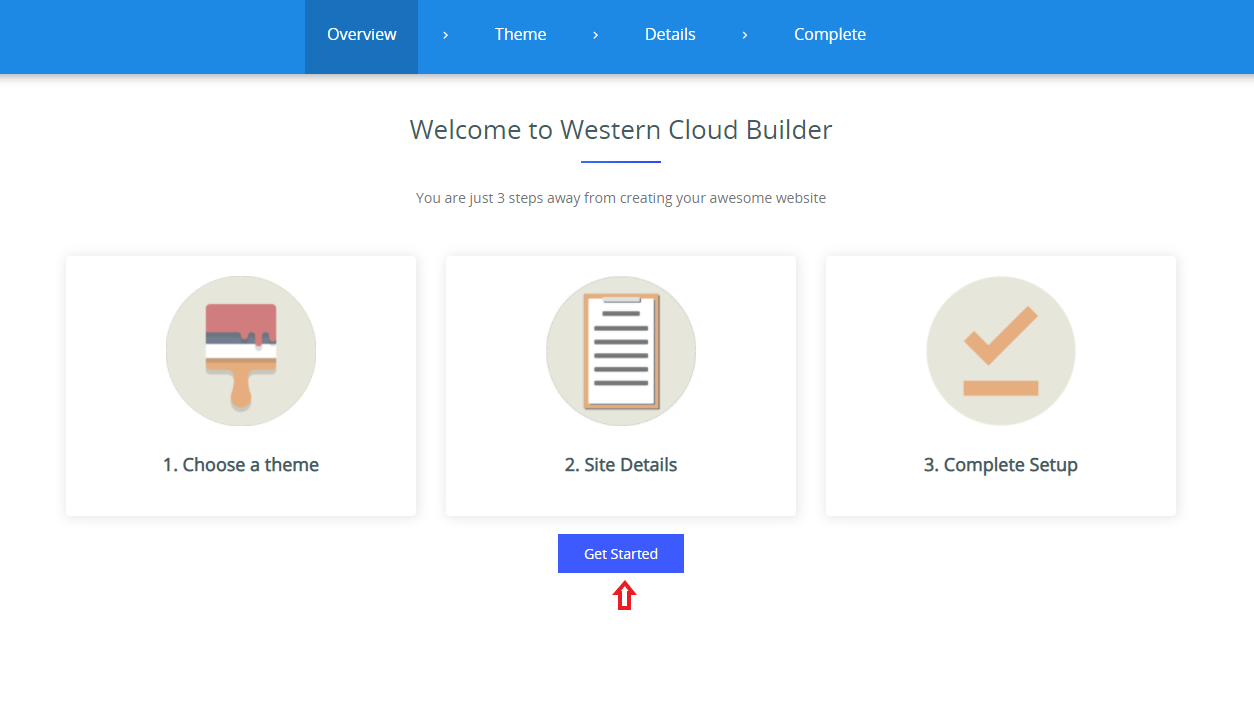Click the chevron between Theme and Details
The height and width of the screenshot is (721, 1254).
coord(595,35)
